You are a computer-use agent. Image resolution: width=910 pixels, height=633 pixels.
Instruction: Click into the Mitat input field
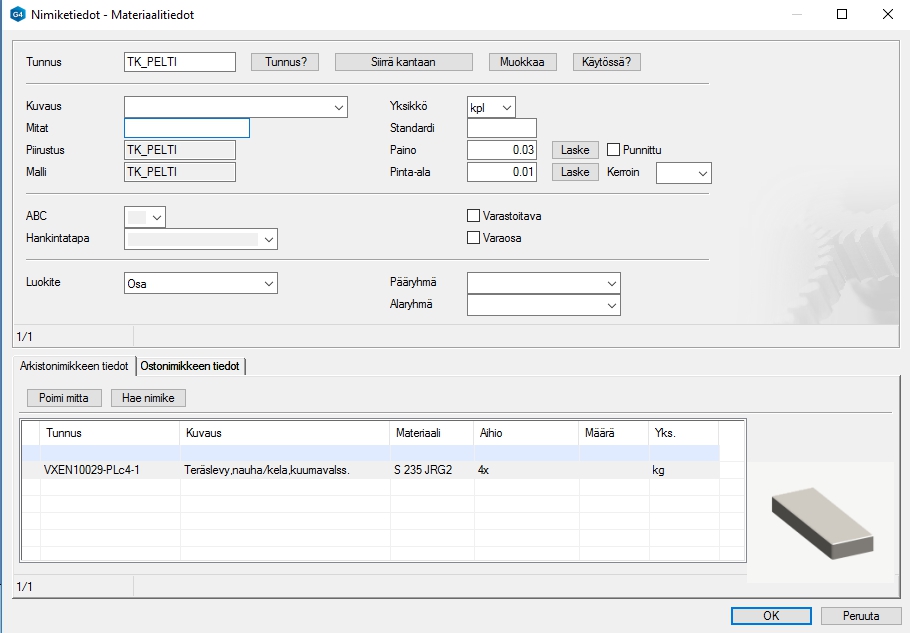(186, 128)
